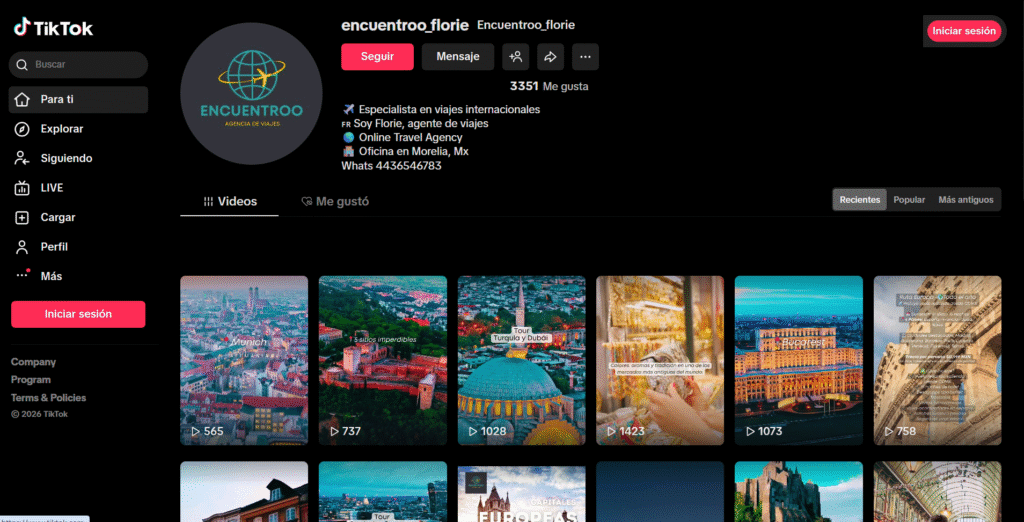The image size is (1024, 522).
Task: Open Cargar upload option in sidebar
Action: 57,217
